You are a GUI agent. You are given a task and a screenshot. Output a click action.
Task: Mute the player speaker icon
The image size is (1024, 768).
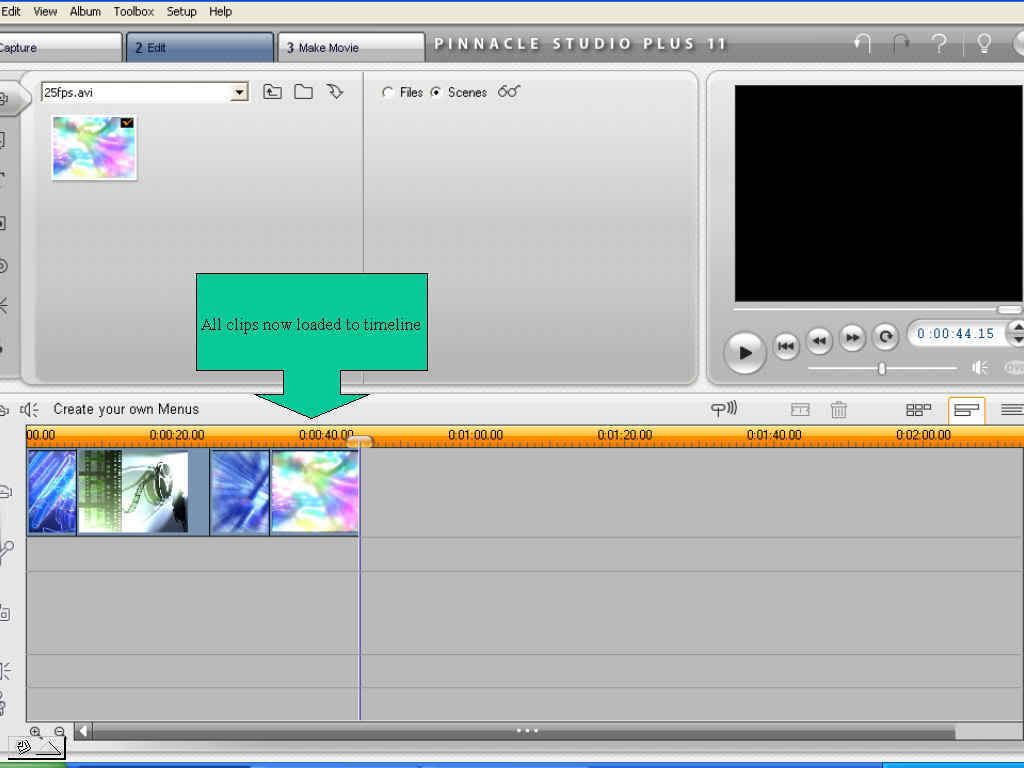pyautogui.click(x=980, y=368)
